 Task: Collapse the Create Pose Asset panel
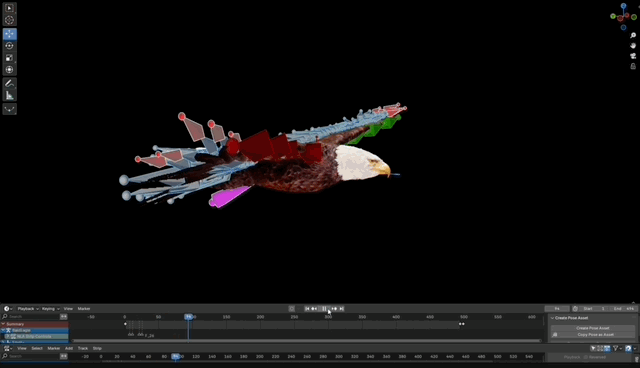coord(552,318)
